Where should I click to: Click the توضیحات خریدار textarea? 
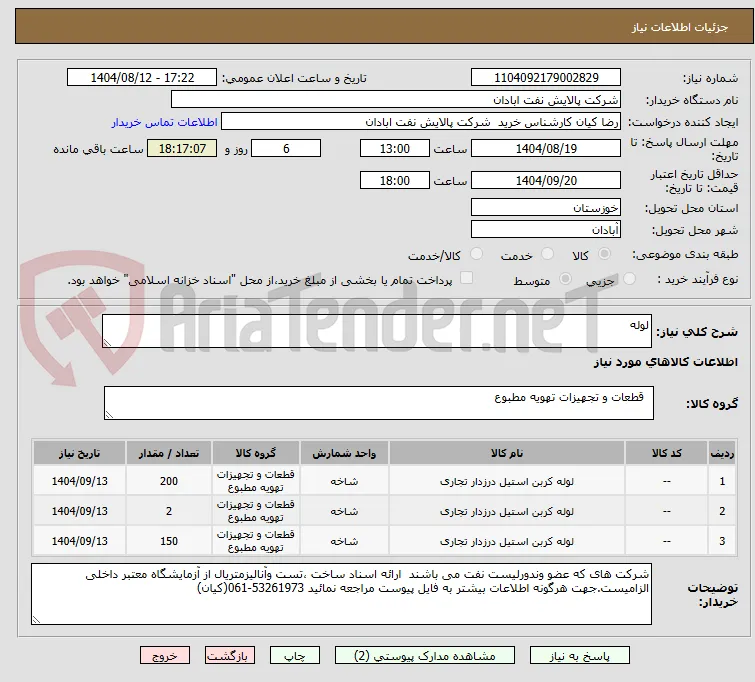click(341, 594)
